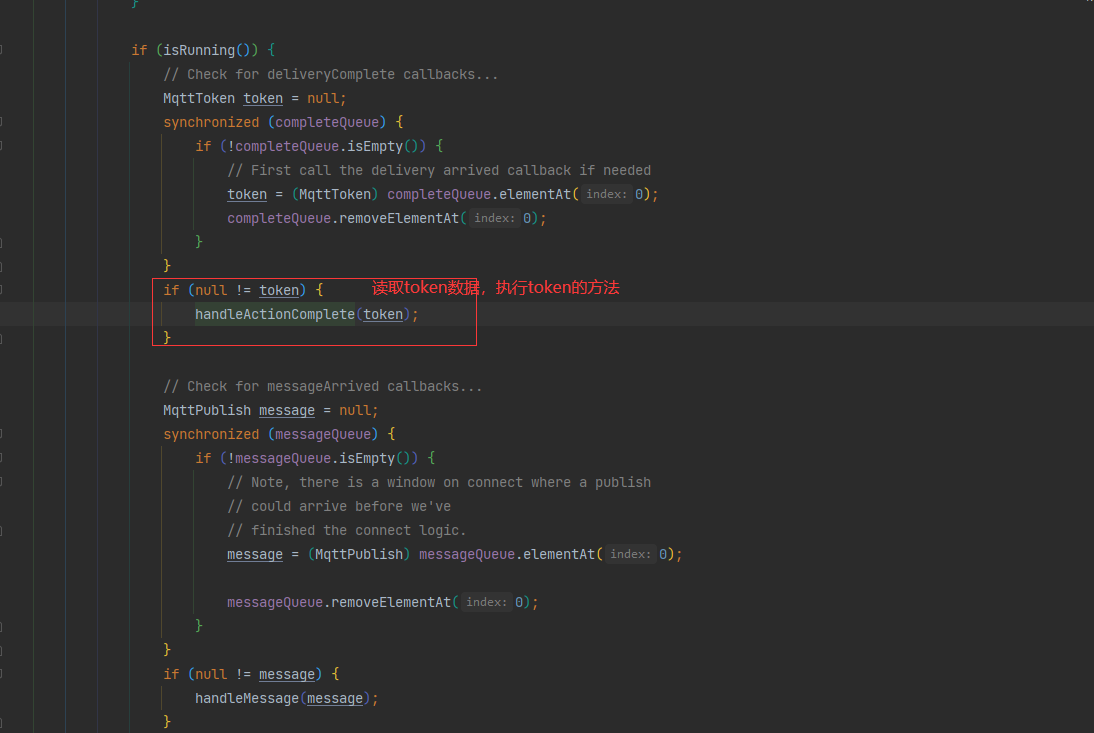This screenshot has width=1094, height=733.
Task: Click index: hint in completeQueue.removeElementAt
Action: (494, 218)
